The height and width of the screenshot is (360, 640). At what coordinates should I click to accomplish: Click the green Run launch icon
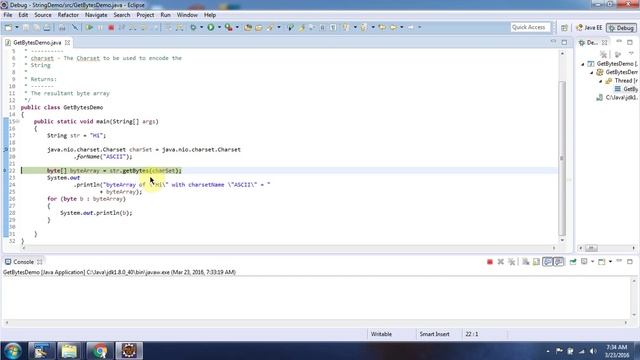point(211,27)
